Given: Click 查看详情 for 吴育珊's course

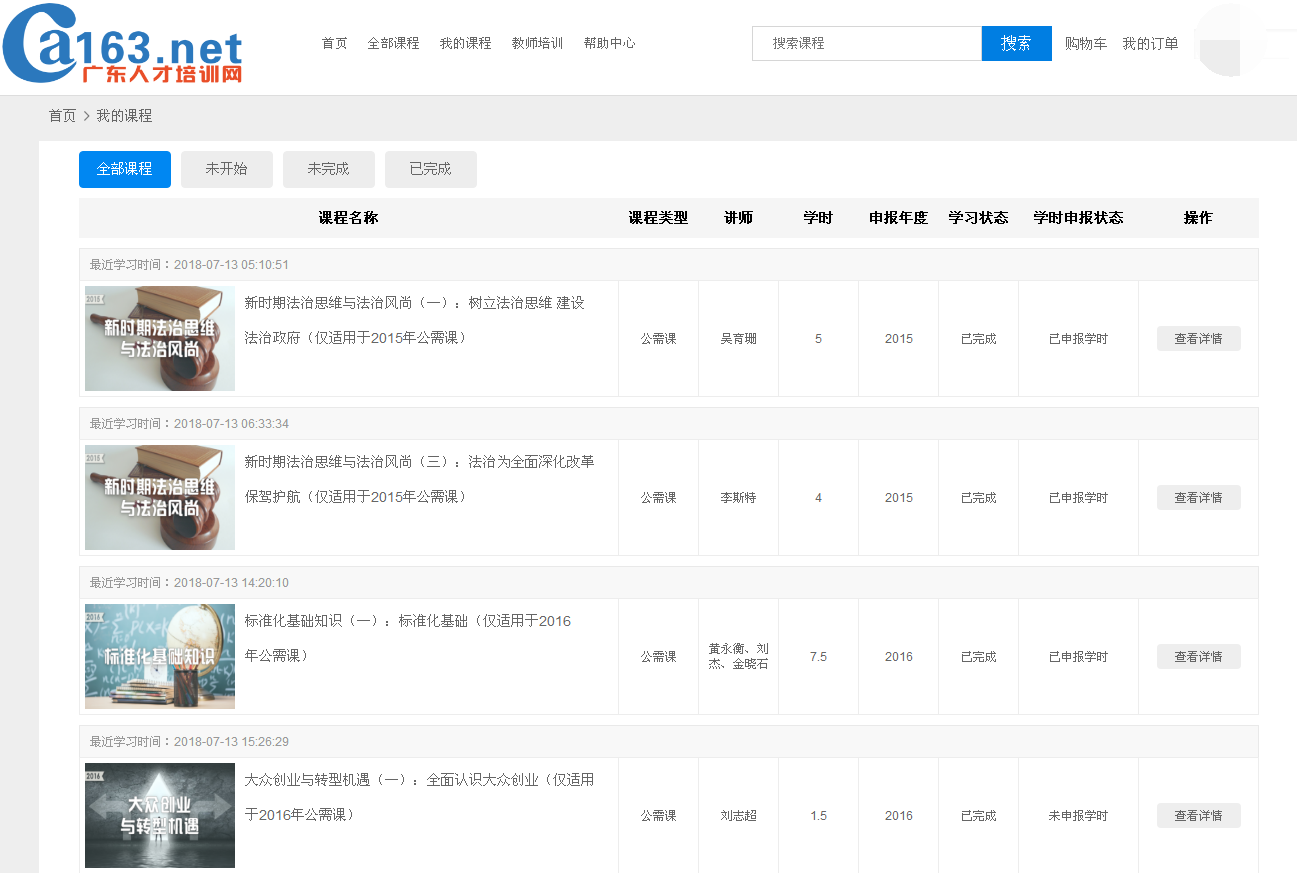Looking at the screenshot, I should click(x=1198, y=339).
